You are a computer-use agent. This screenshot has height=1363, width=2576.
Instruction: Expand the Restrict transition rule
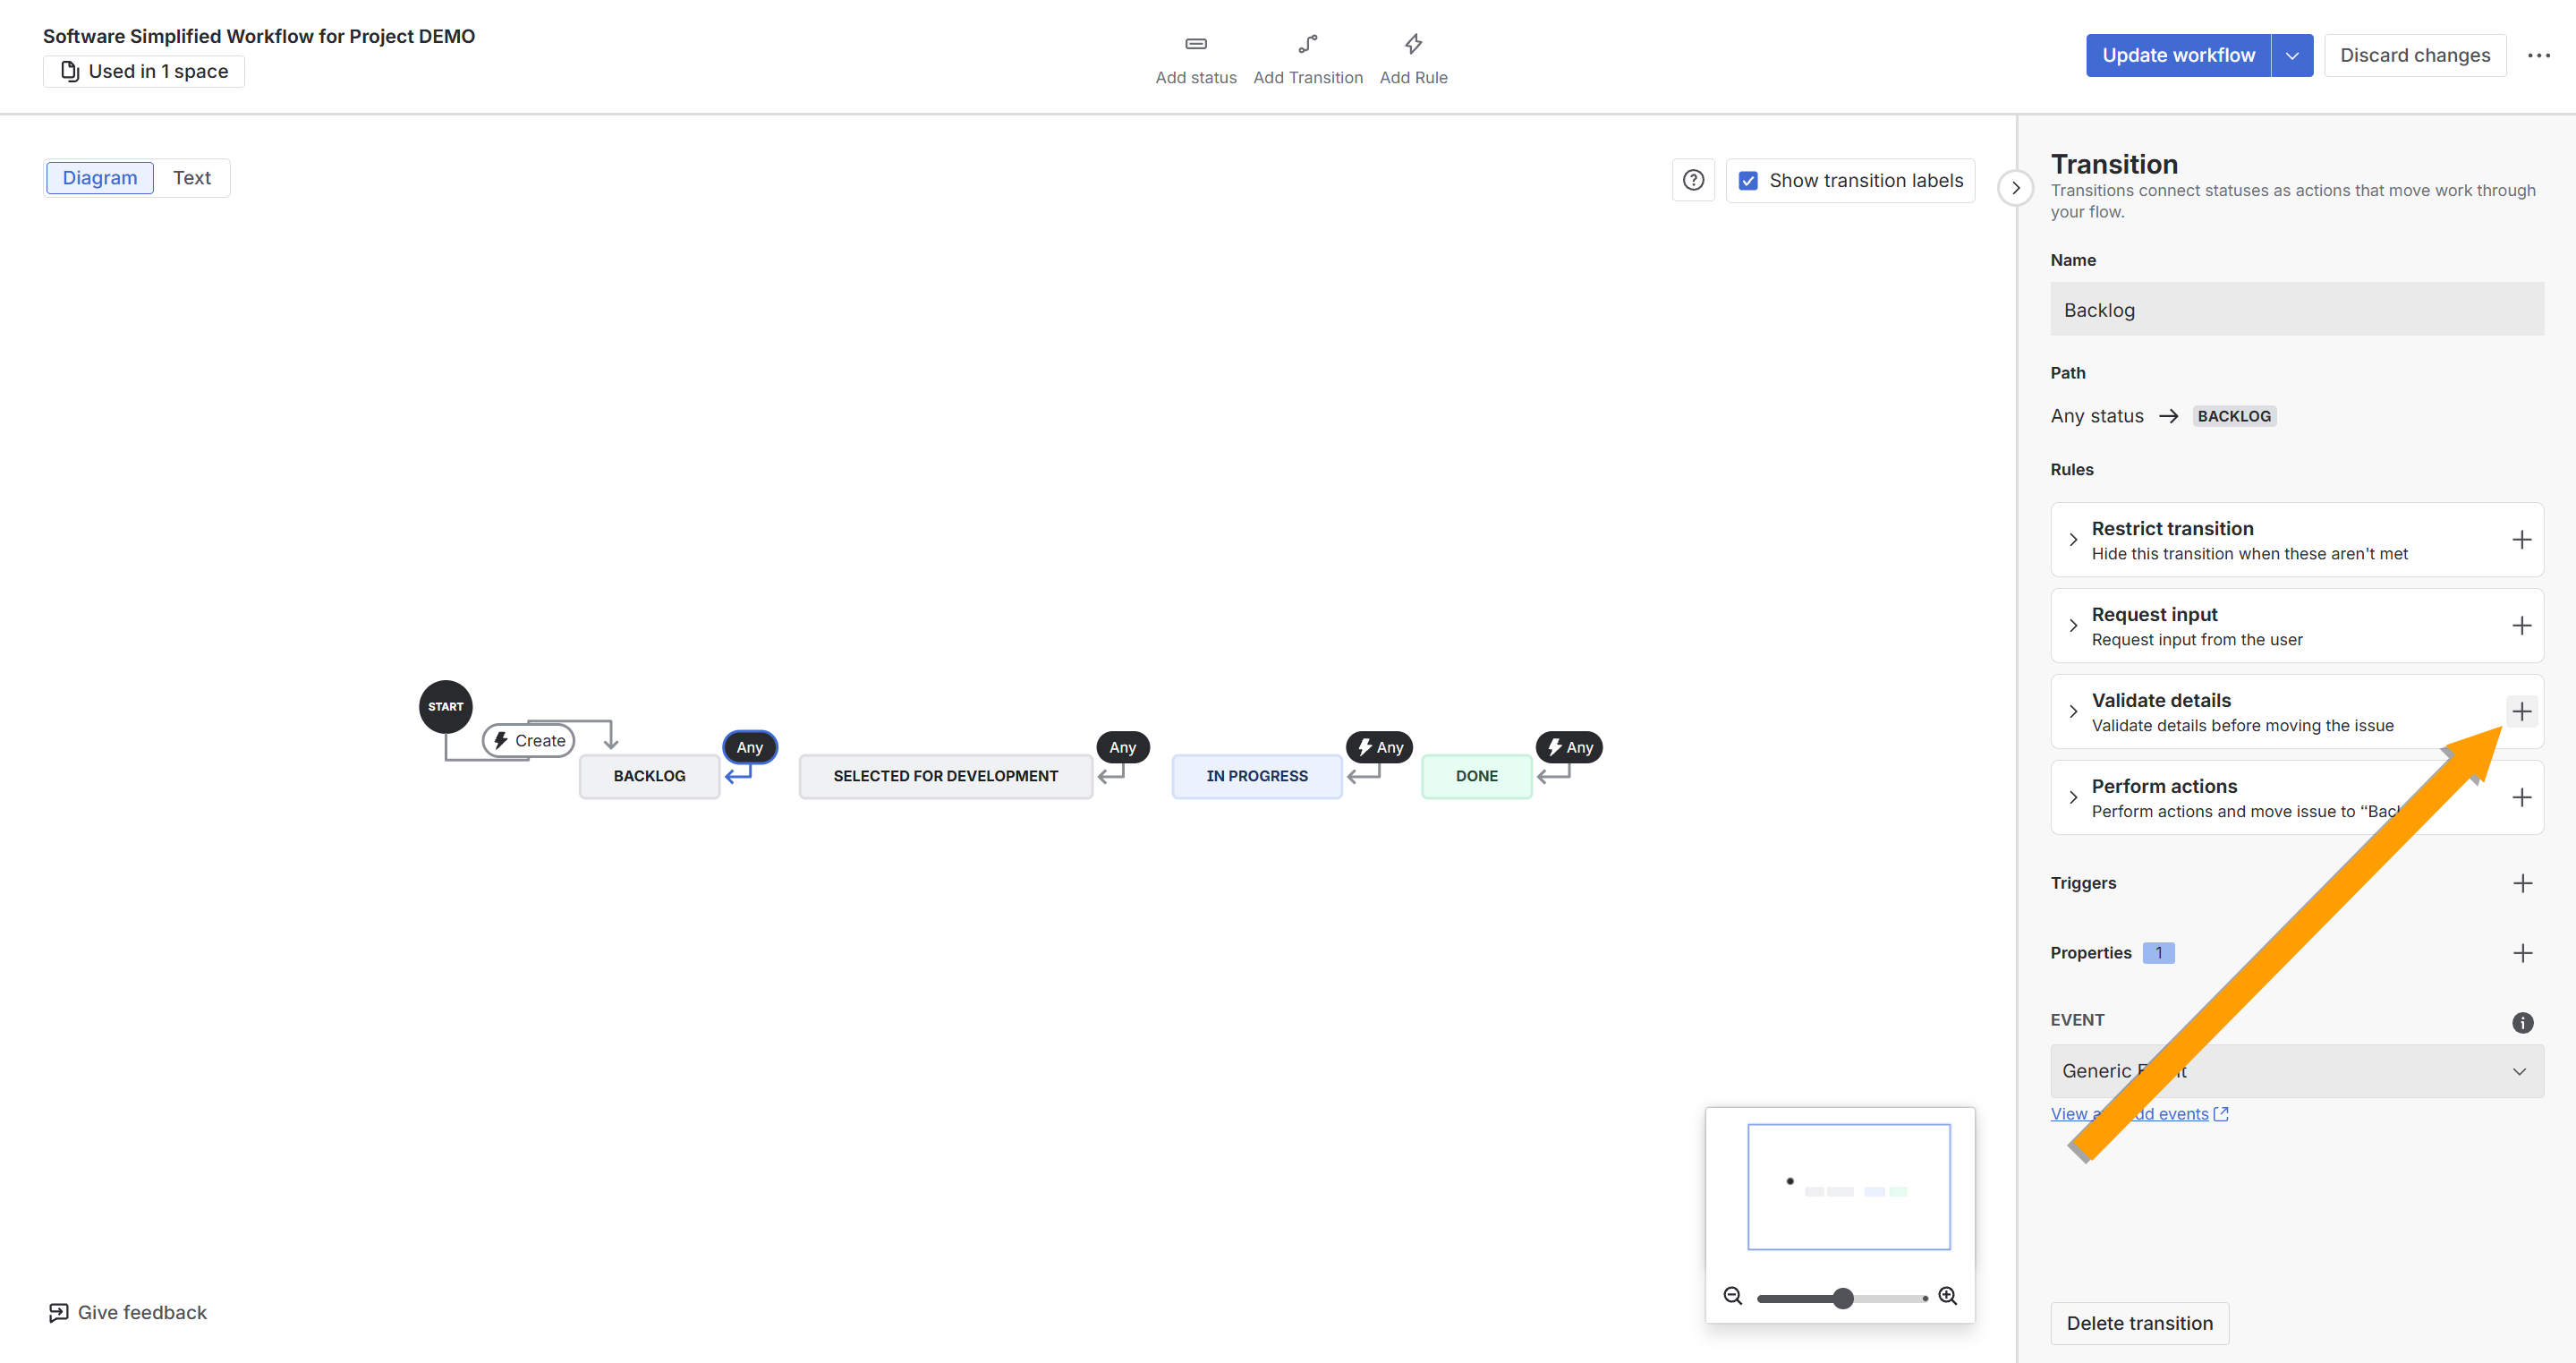[x=2073, y=540]
